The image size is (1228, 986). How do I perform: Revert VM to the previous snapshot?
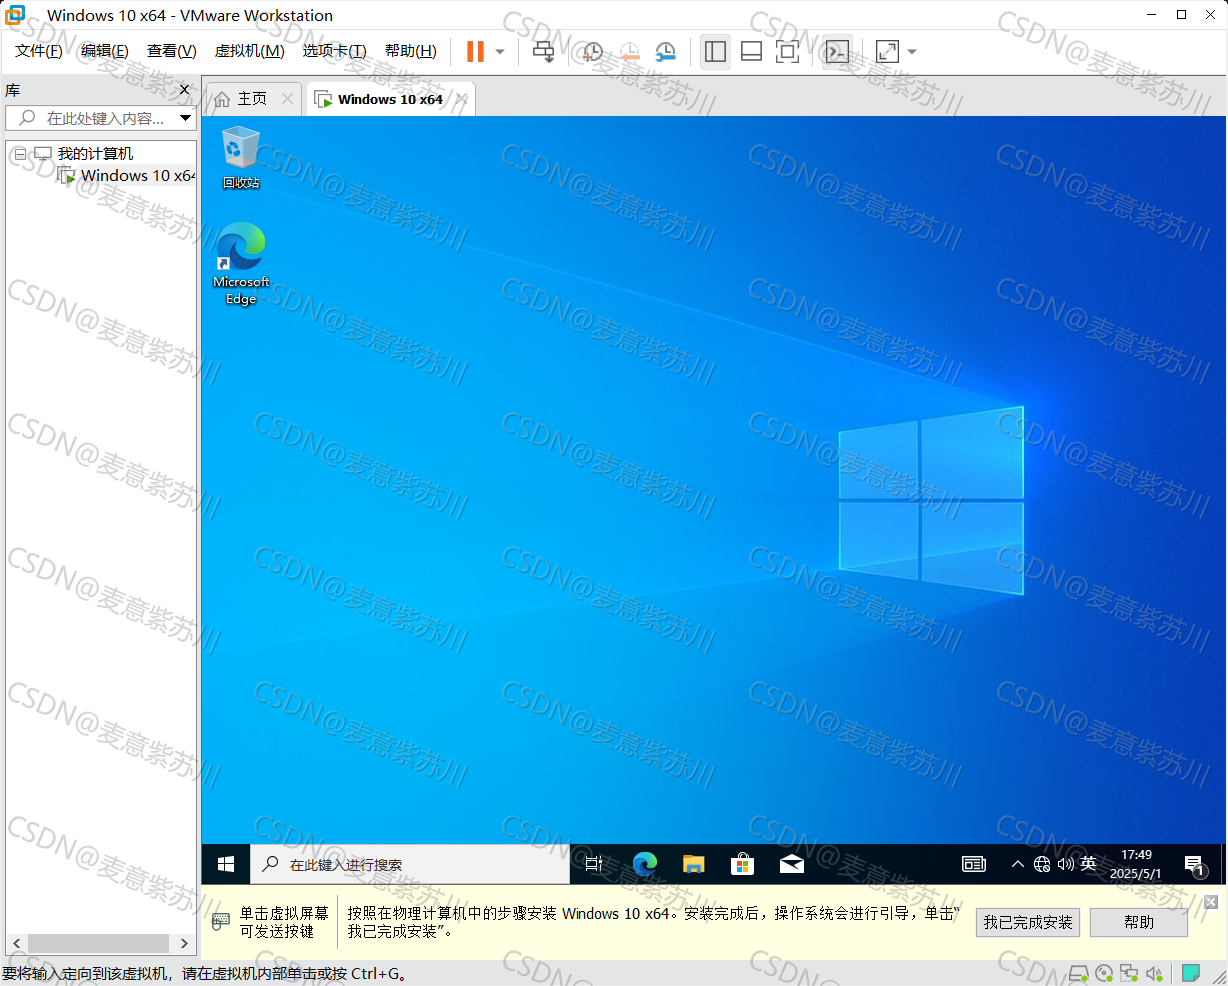pos(629,52)
